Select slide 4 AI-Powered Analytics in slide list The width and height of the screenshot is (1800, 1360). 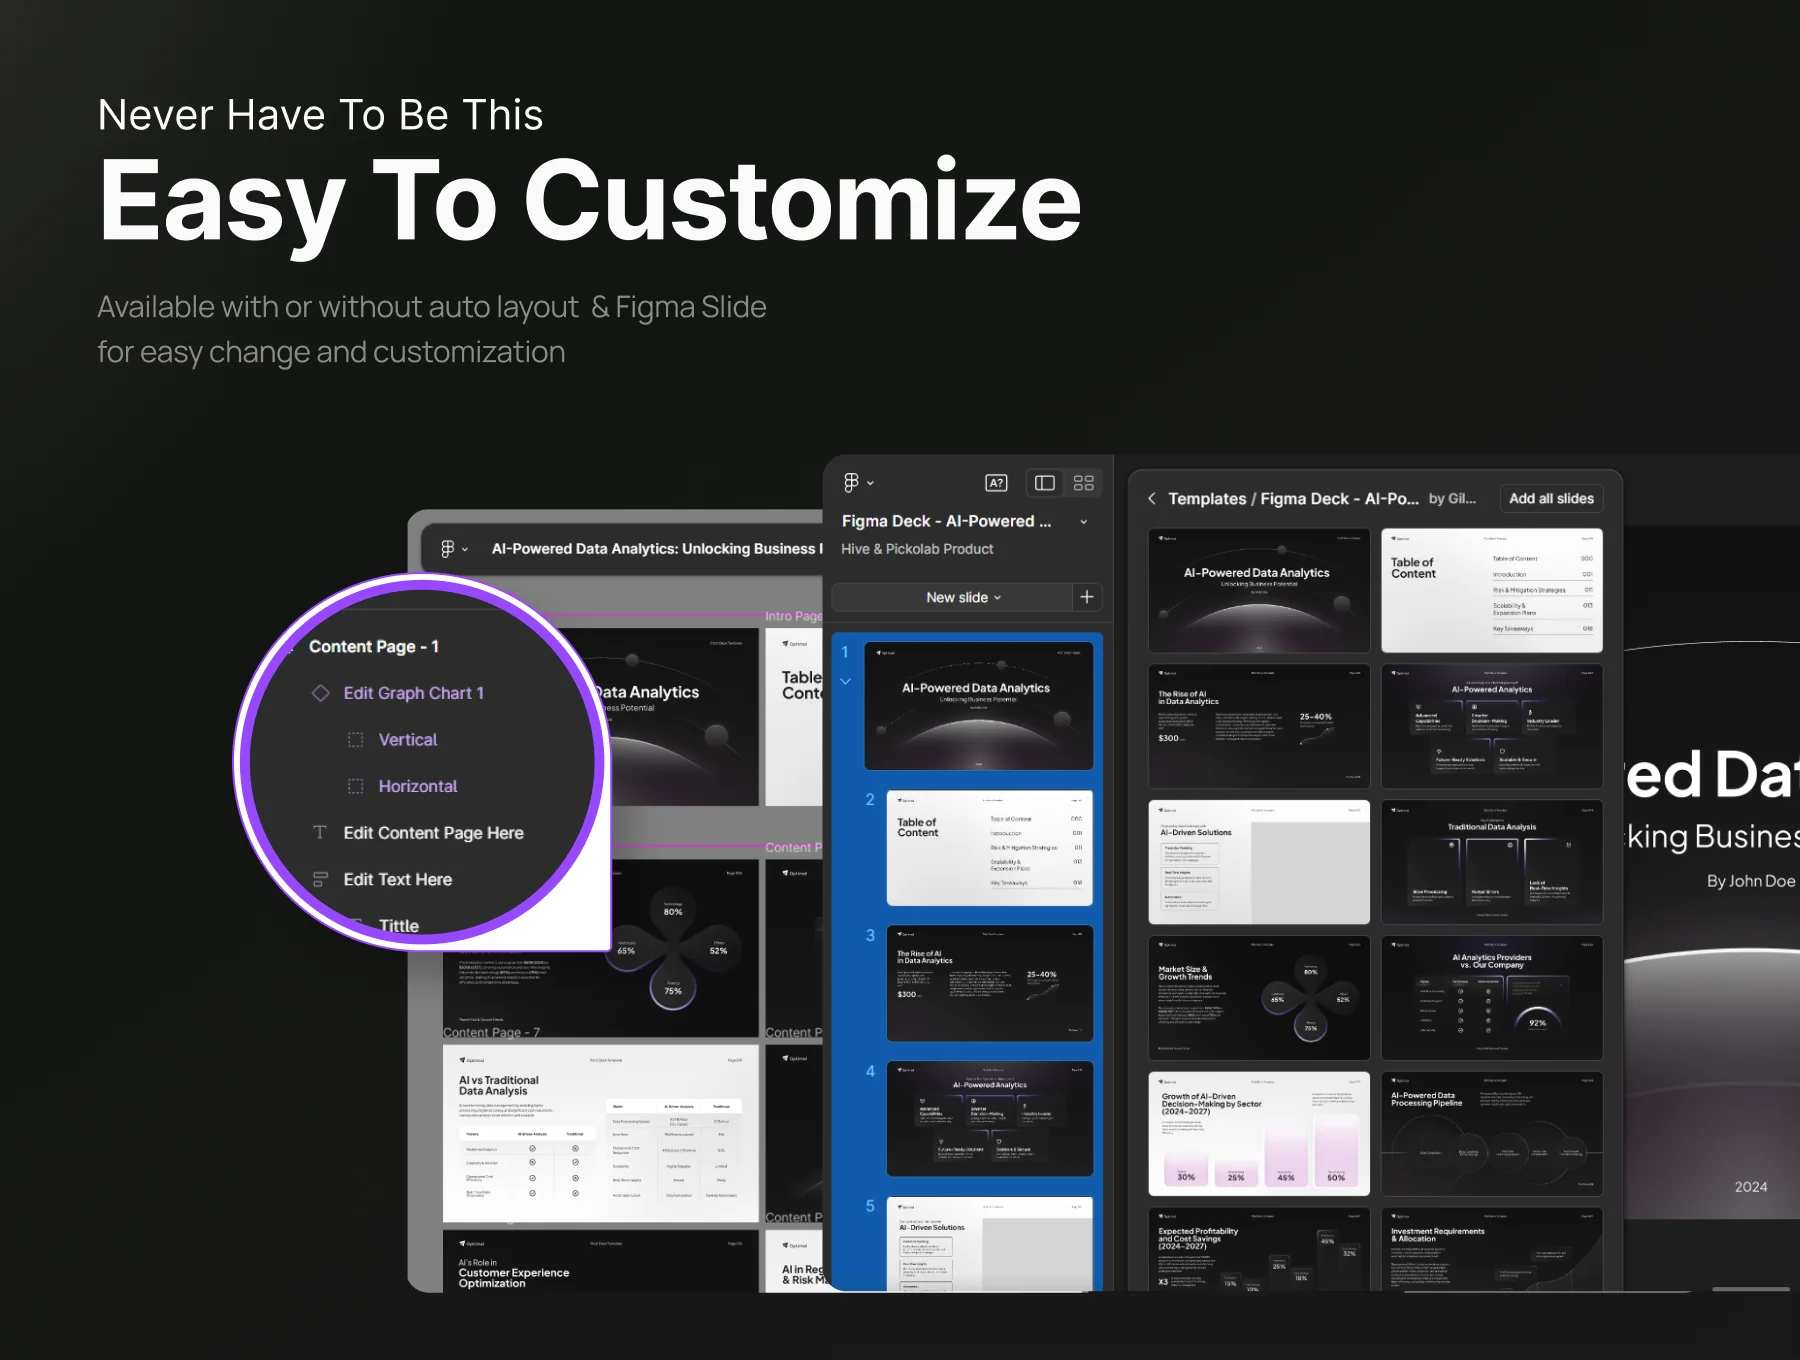990,1119
